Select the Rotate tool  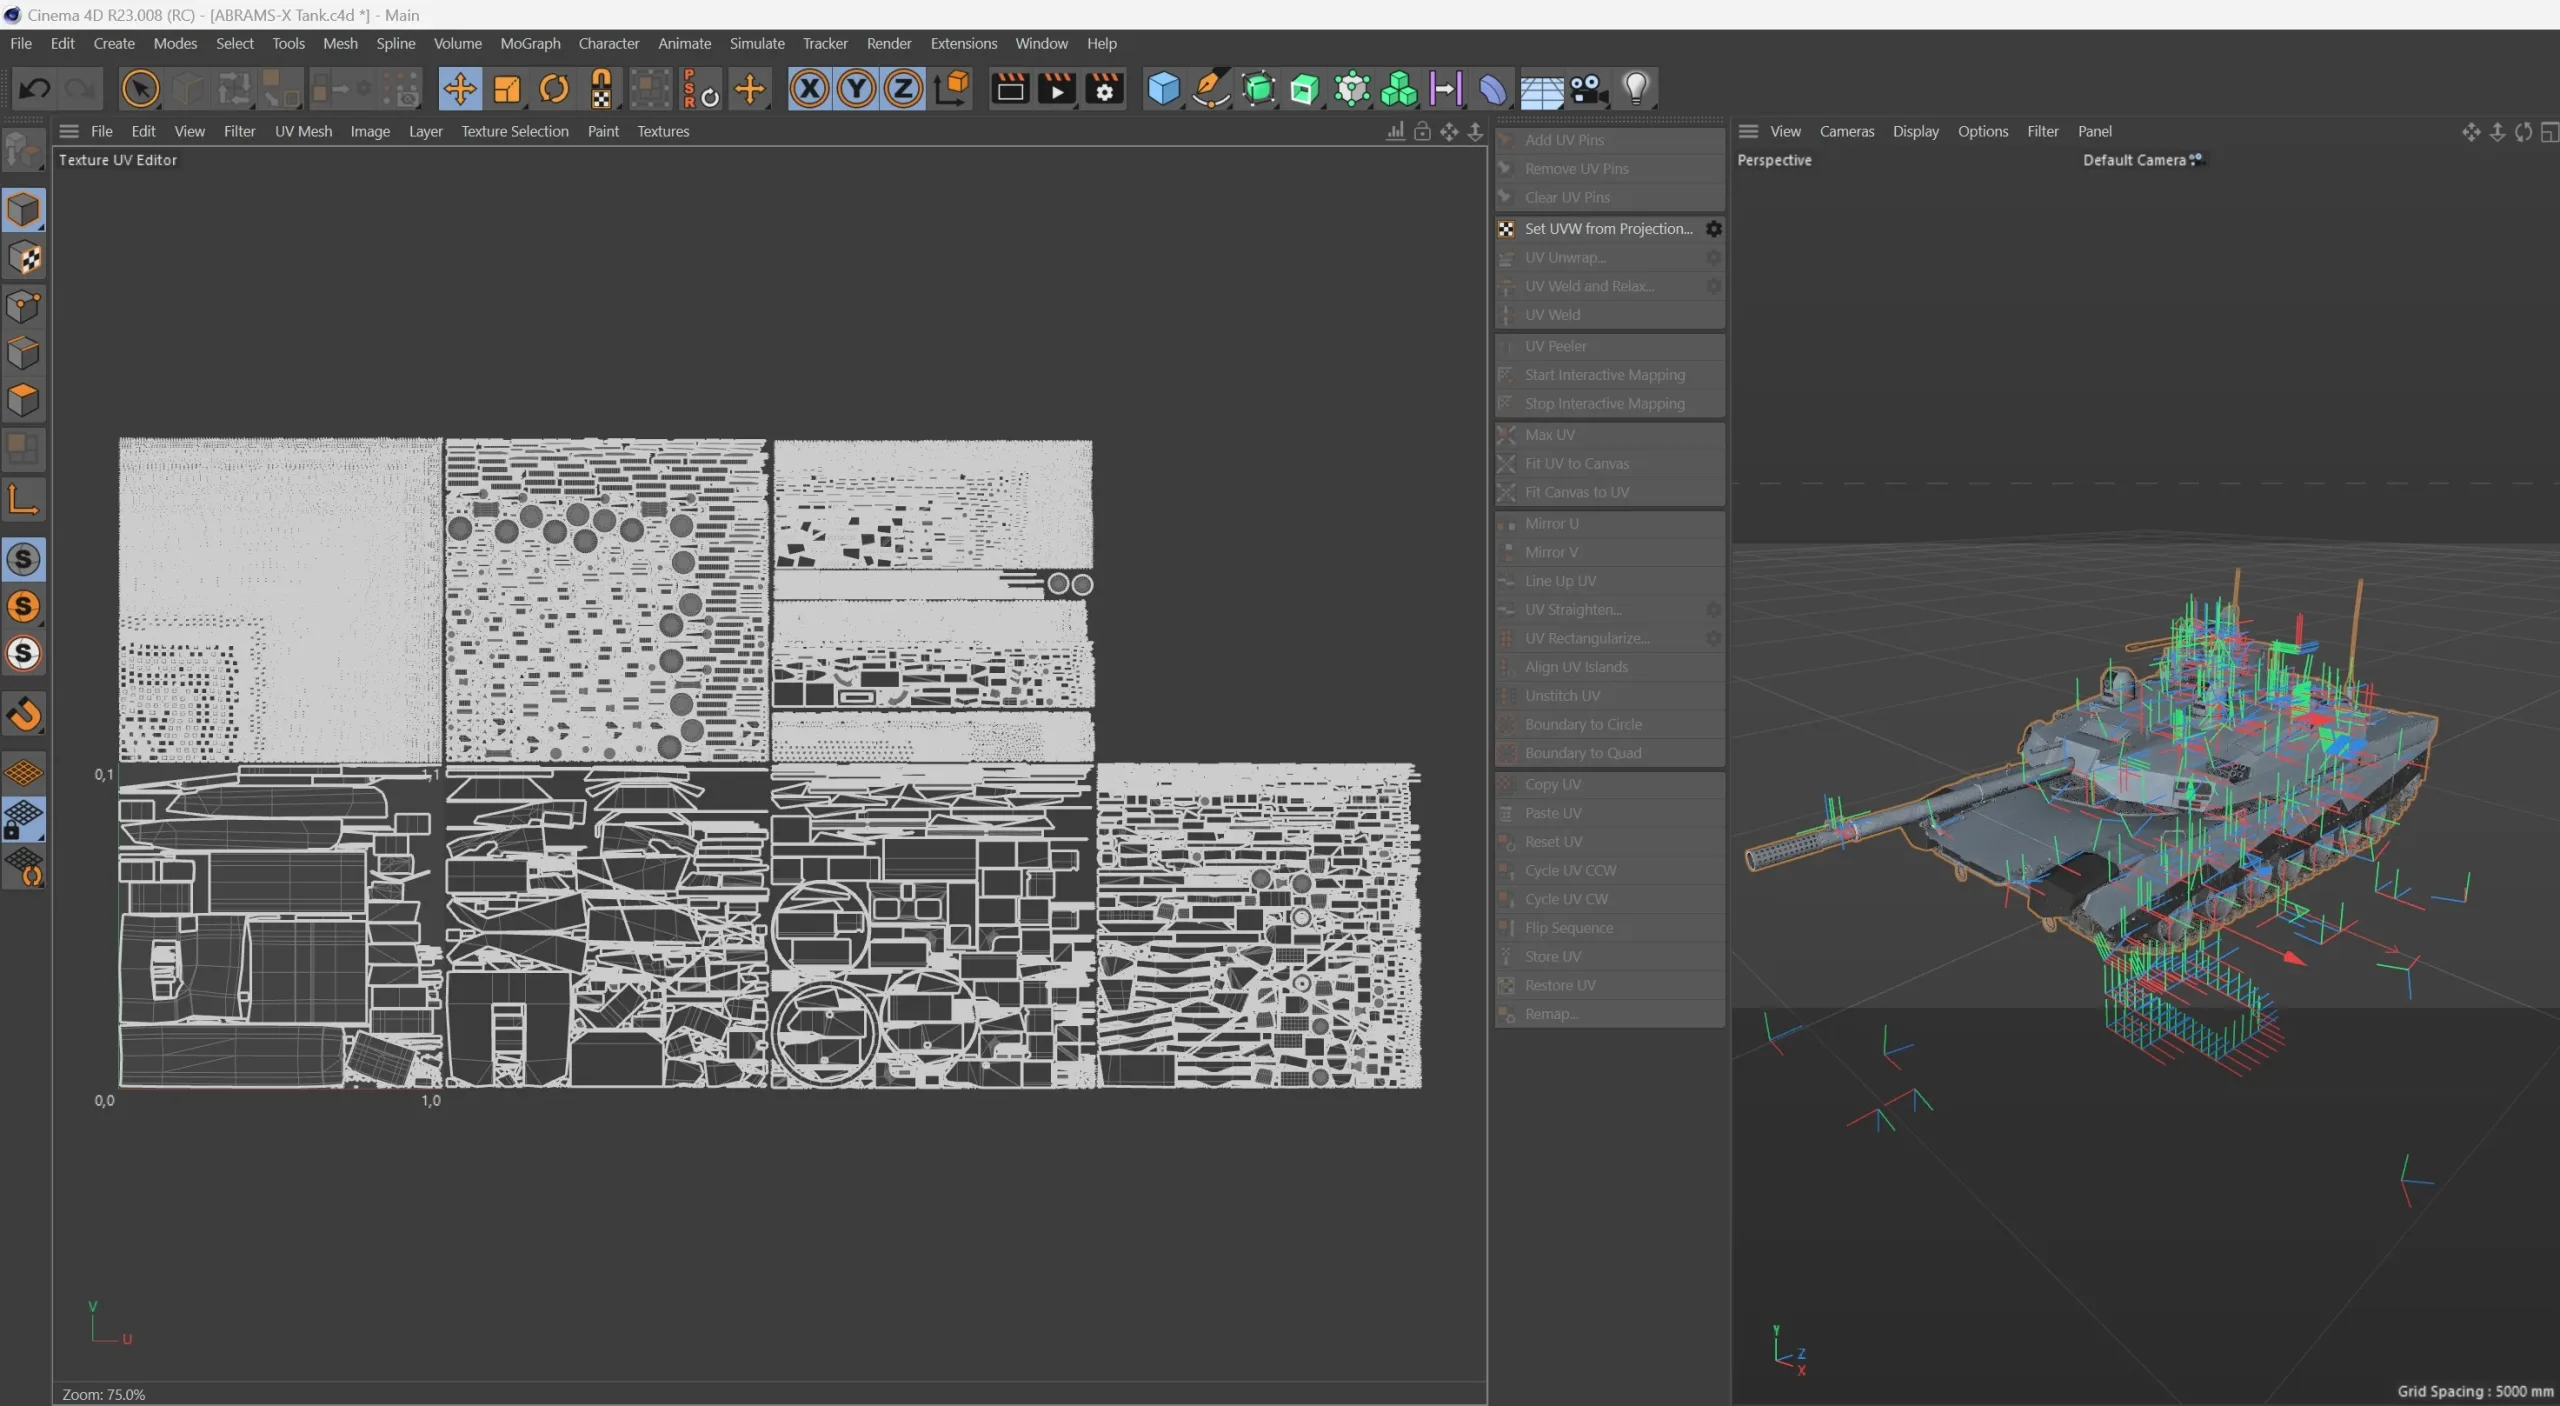pyautogui.click(x=553, y=89)
